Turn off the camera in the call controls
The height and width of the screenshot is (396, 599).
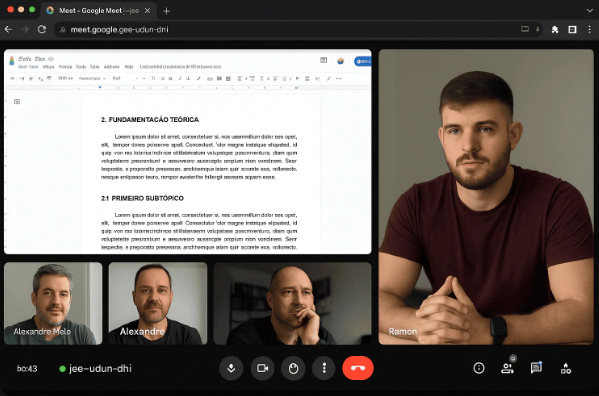(x=262, y=368)
